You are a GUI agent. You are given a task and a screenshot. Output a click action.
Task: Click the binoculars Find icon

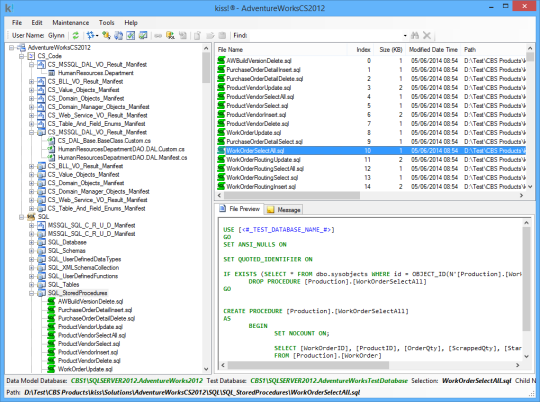(415, 35)
